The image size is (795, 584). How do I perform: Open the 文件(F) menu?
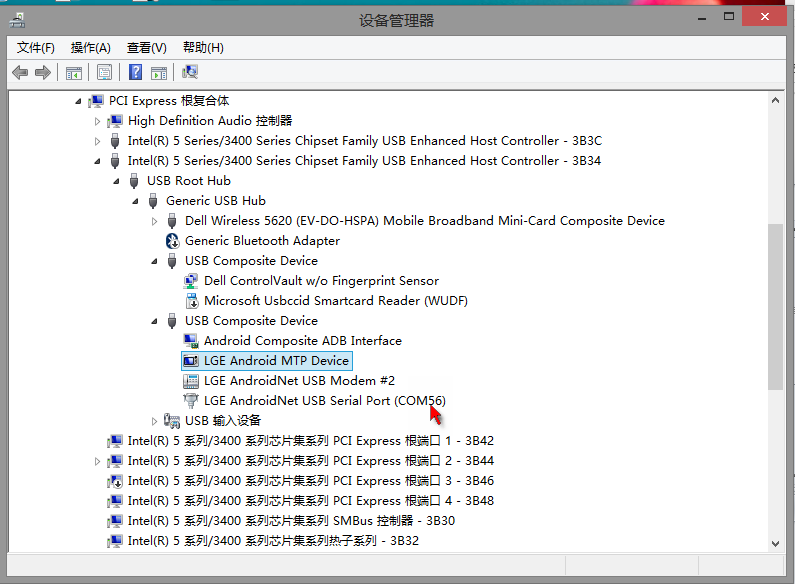(x=36, y=48)
